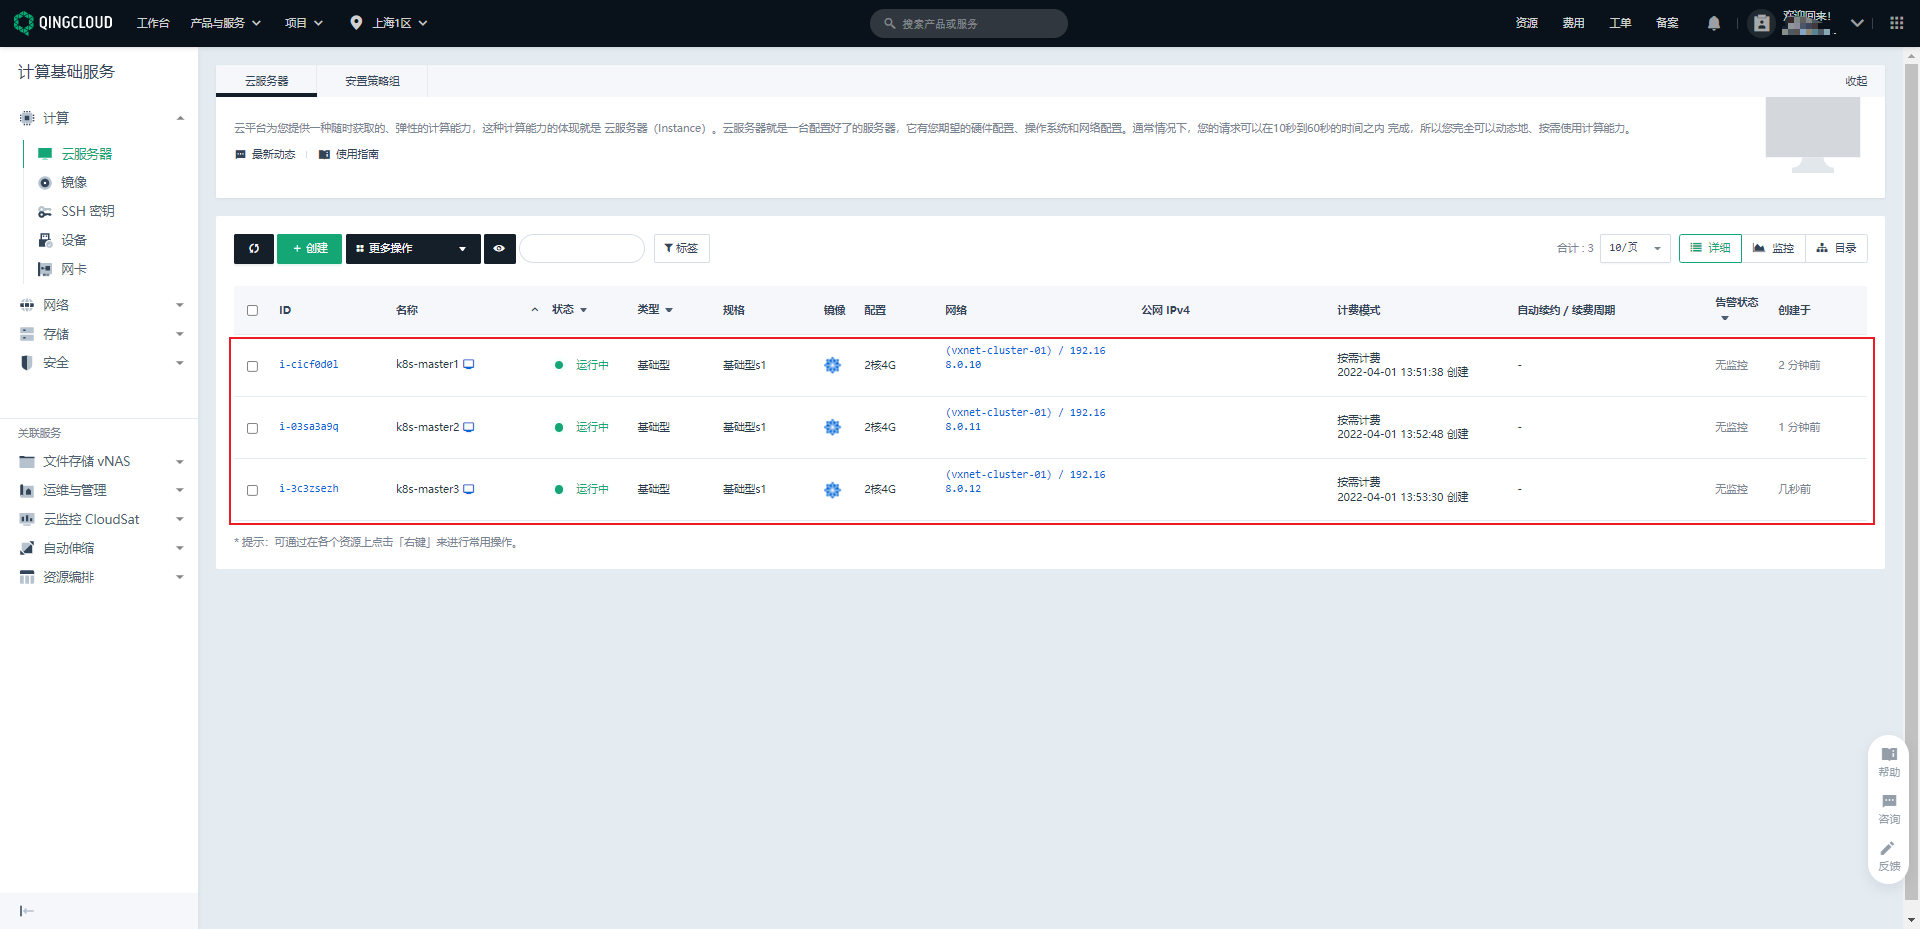Open the 更多操作 dropdown
Image resolution: width=1920 pixels, height=929 pixels.
point(413,249)
